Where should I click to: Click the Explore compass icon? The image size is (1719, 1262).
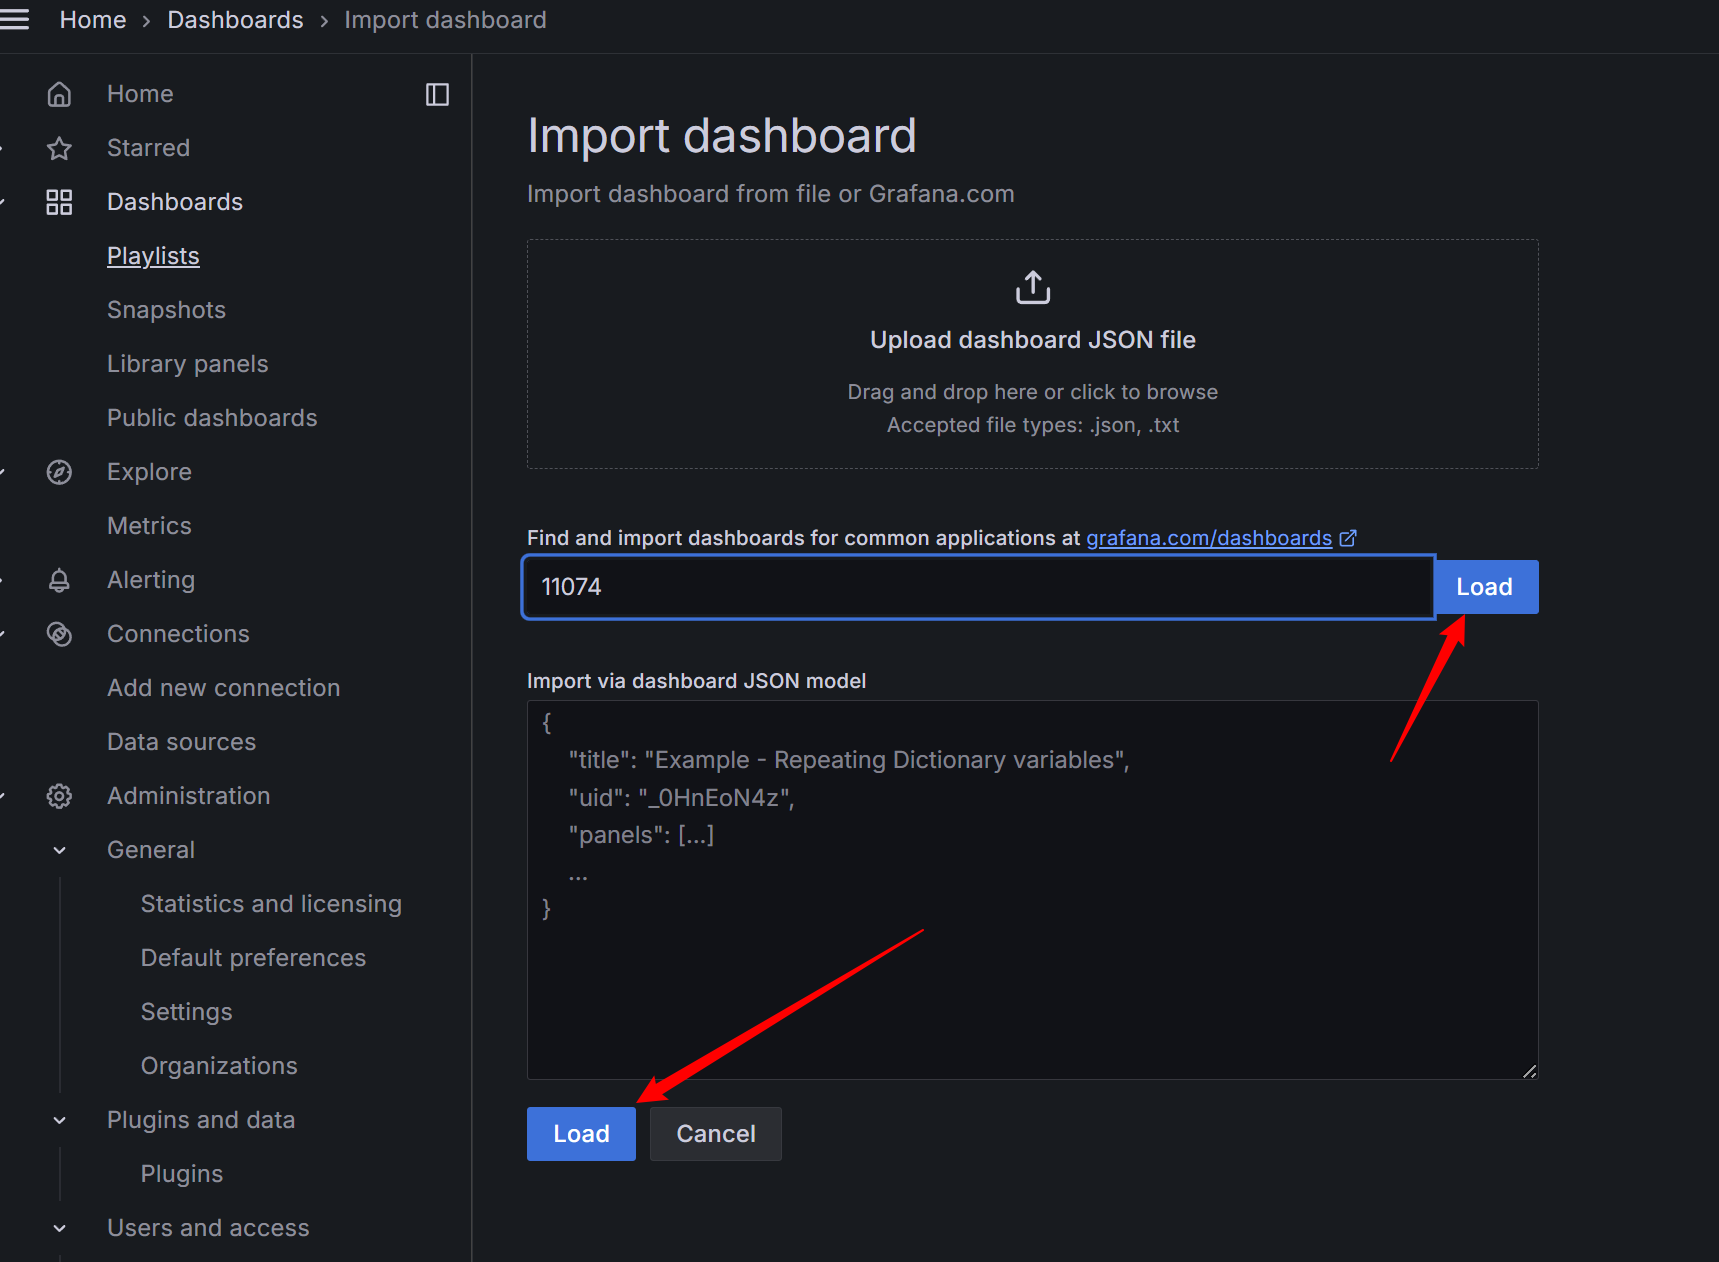click(x=59, y=472)
